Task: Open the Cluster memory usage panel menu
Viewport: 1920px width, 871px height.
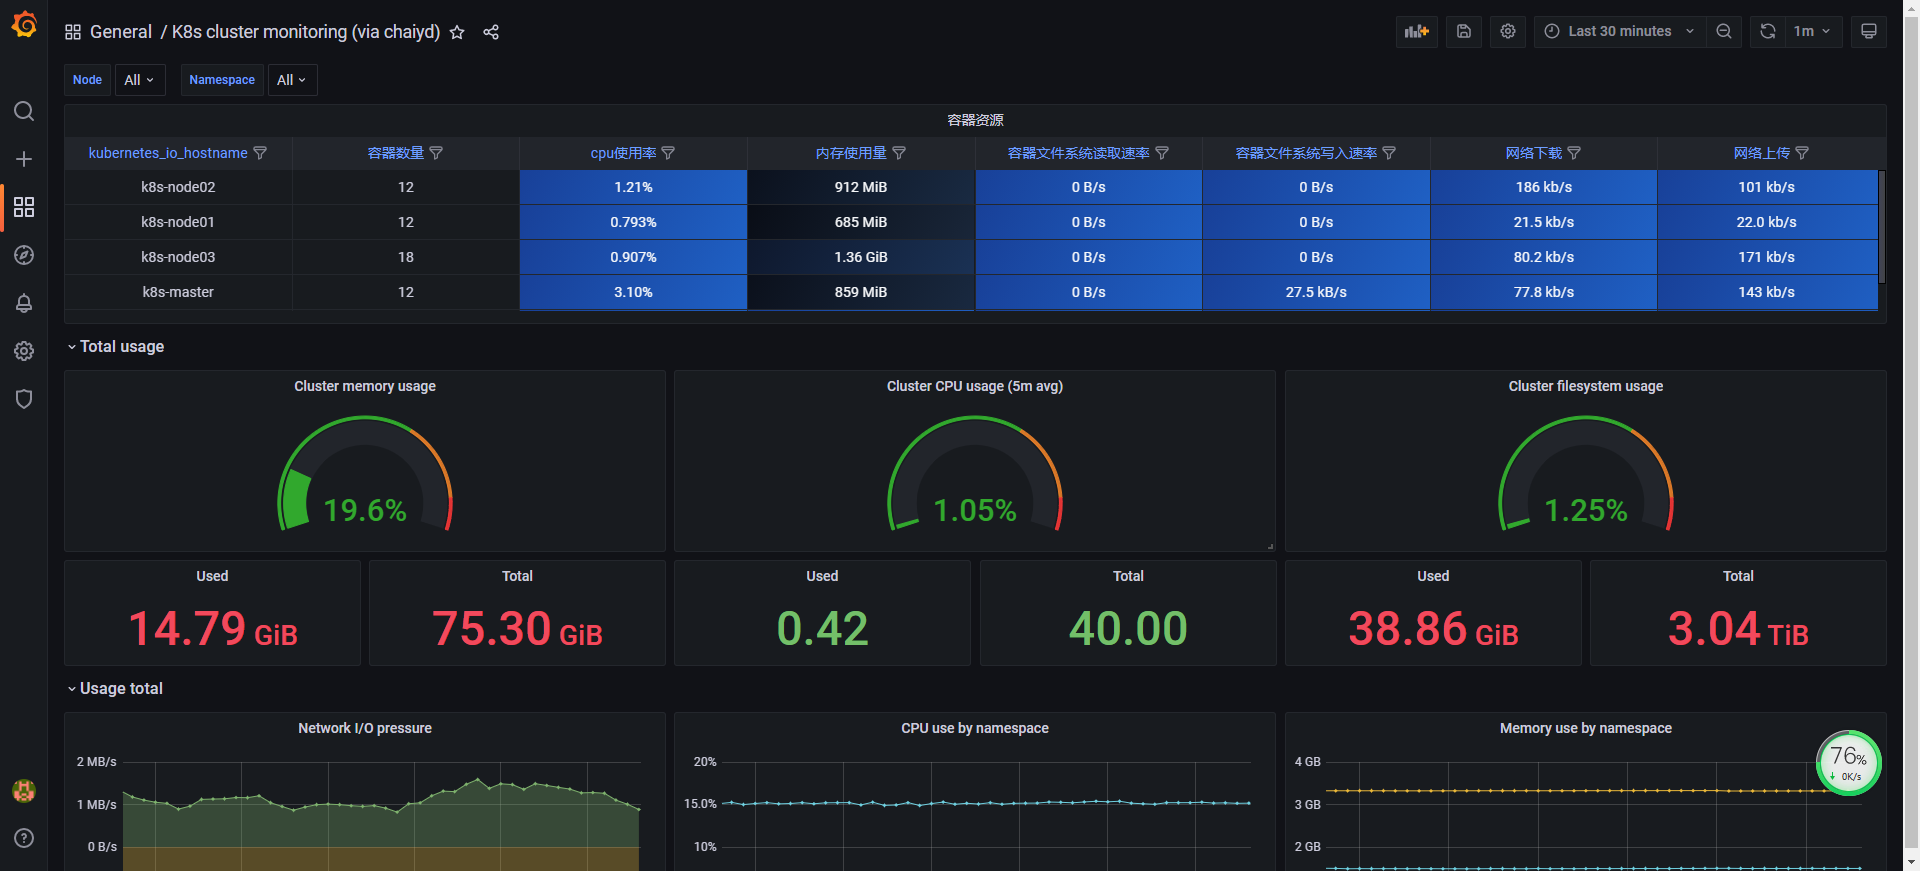Action: (x=365, y=386)
